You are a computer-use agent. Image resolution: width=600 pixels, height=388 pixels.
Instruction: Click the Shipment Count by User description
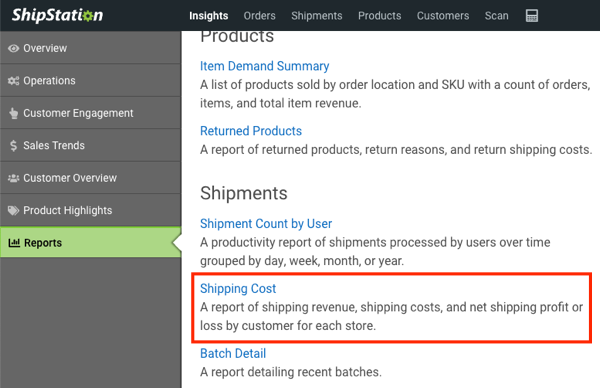coord(375,251)
